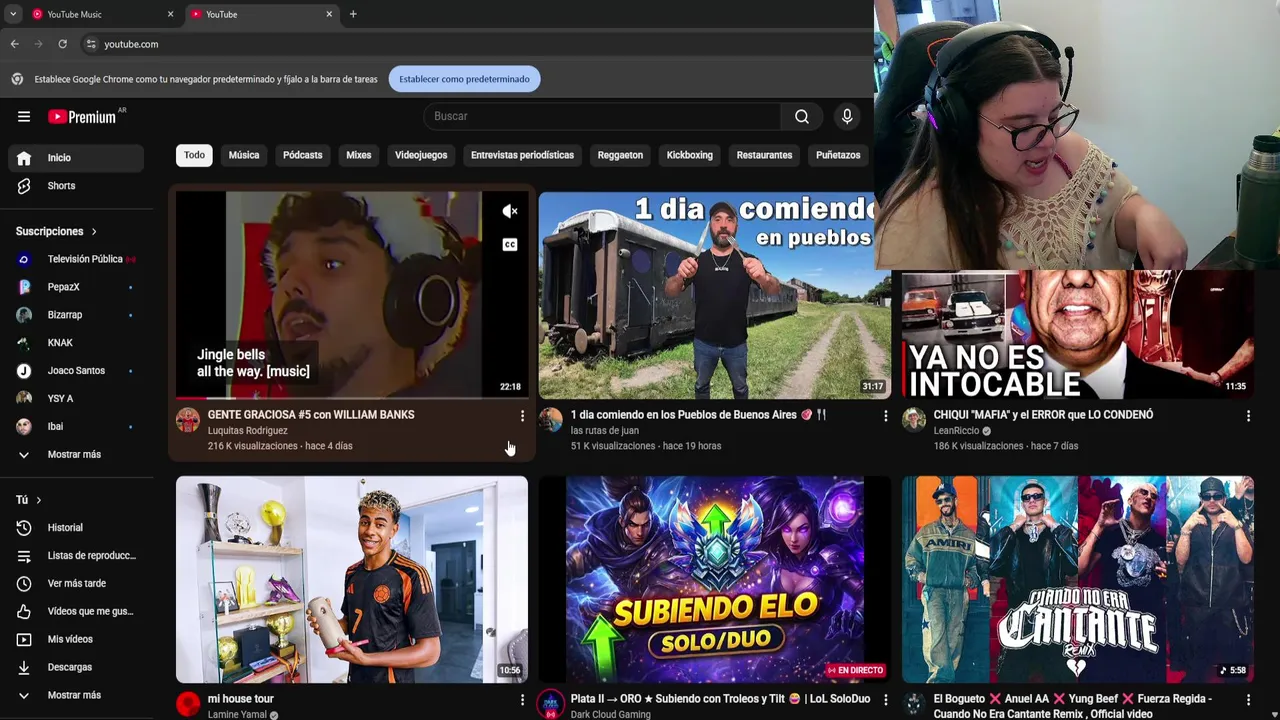Reload the page
Screen dimensions: 1280x720
click(x=62, y=44)
